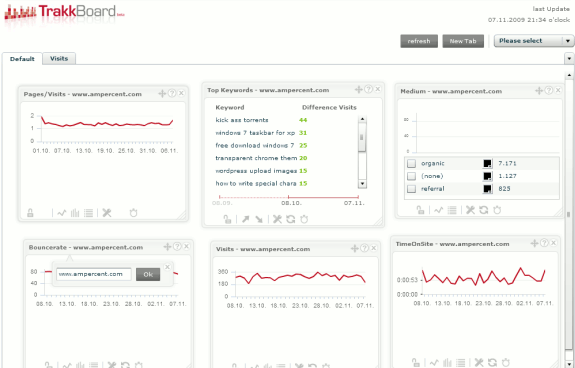
Task: Switch Pages/Visits widget to bar chart view
Action: [x=75, y=213]
